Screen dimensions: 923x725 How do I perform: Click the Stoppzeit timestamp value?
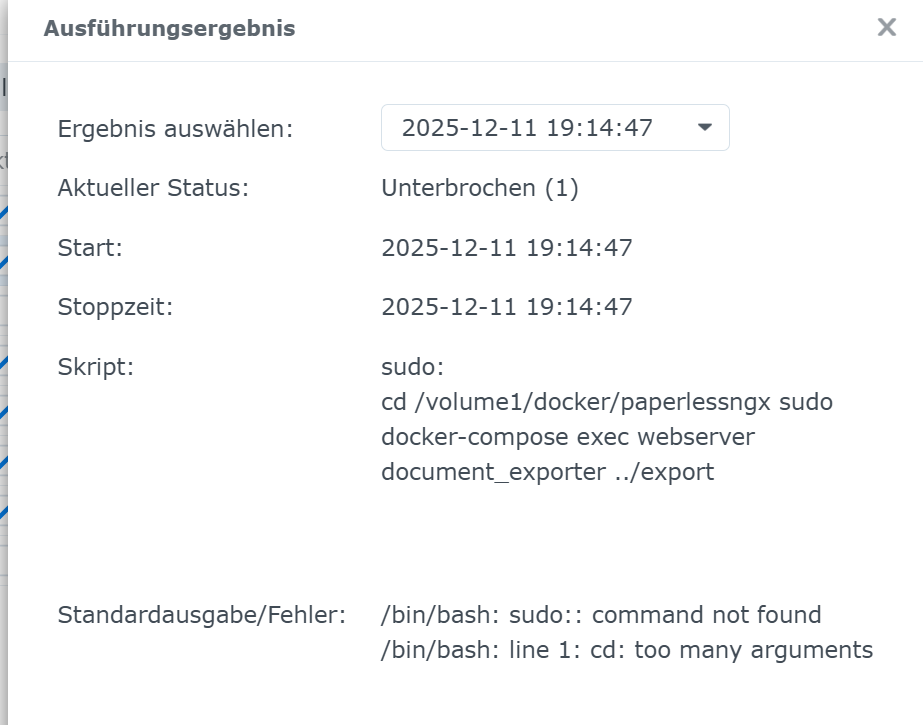click(x=507, y=307)
